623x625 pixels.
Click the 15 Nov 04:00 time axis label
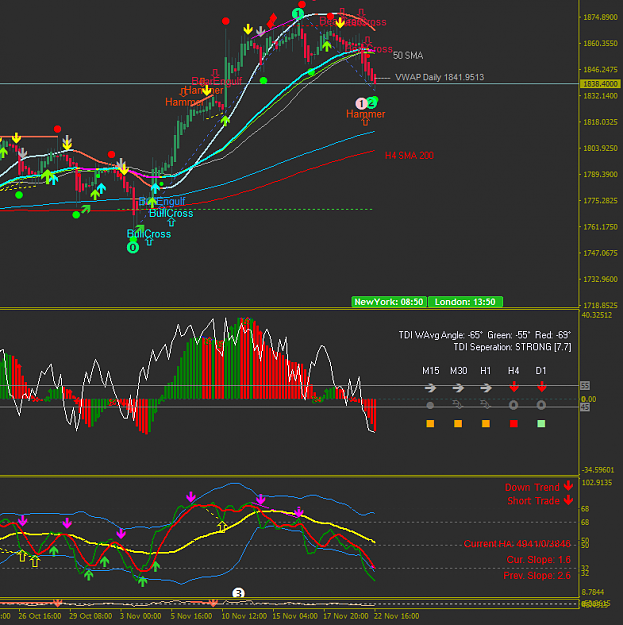click(295, 616)
